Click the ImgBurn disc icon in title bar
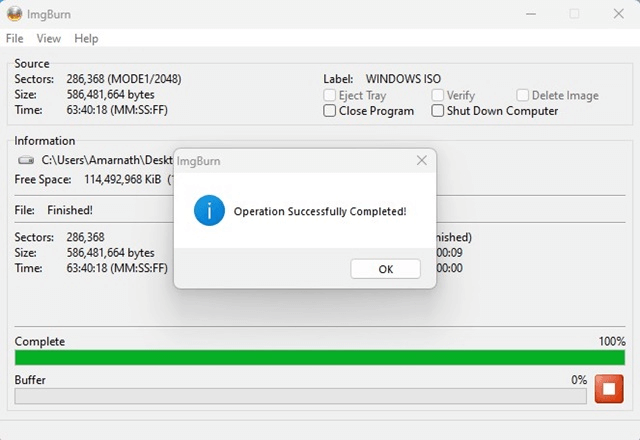The width and height of the screenshot is (640, 440). (x=14, y=14)
